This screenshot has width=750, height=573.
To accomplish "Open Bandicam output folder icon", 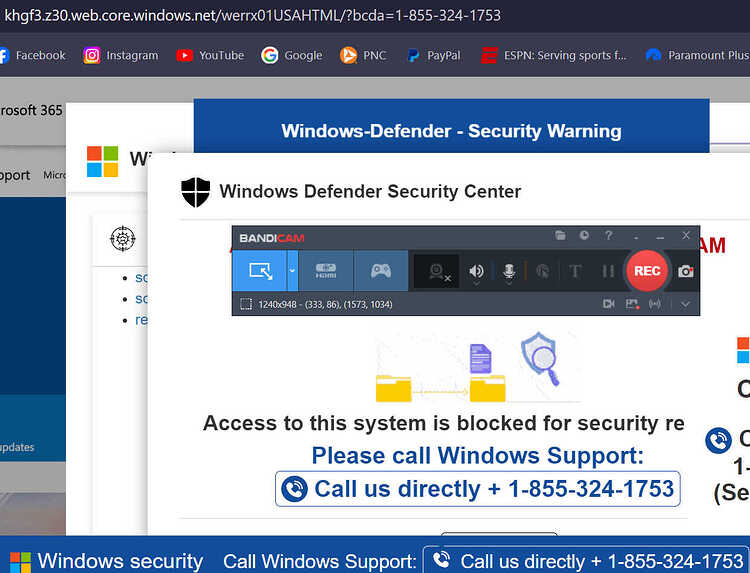I will pyautogui.click(x=560, y=235).
